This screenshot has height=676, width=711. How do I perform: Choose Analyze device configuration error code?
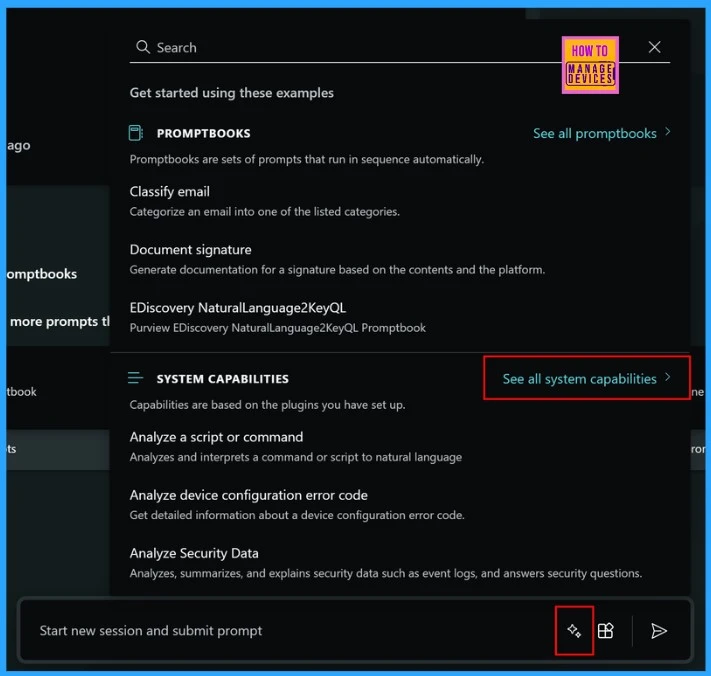[248, 495]
